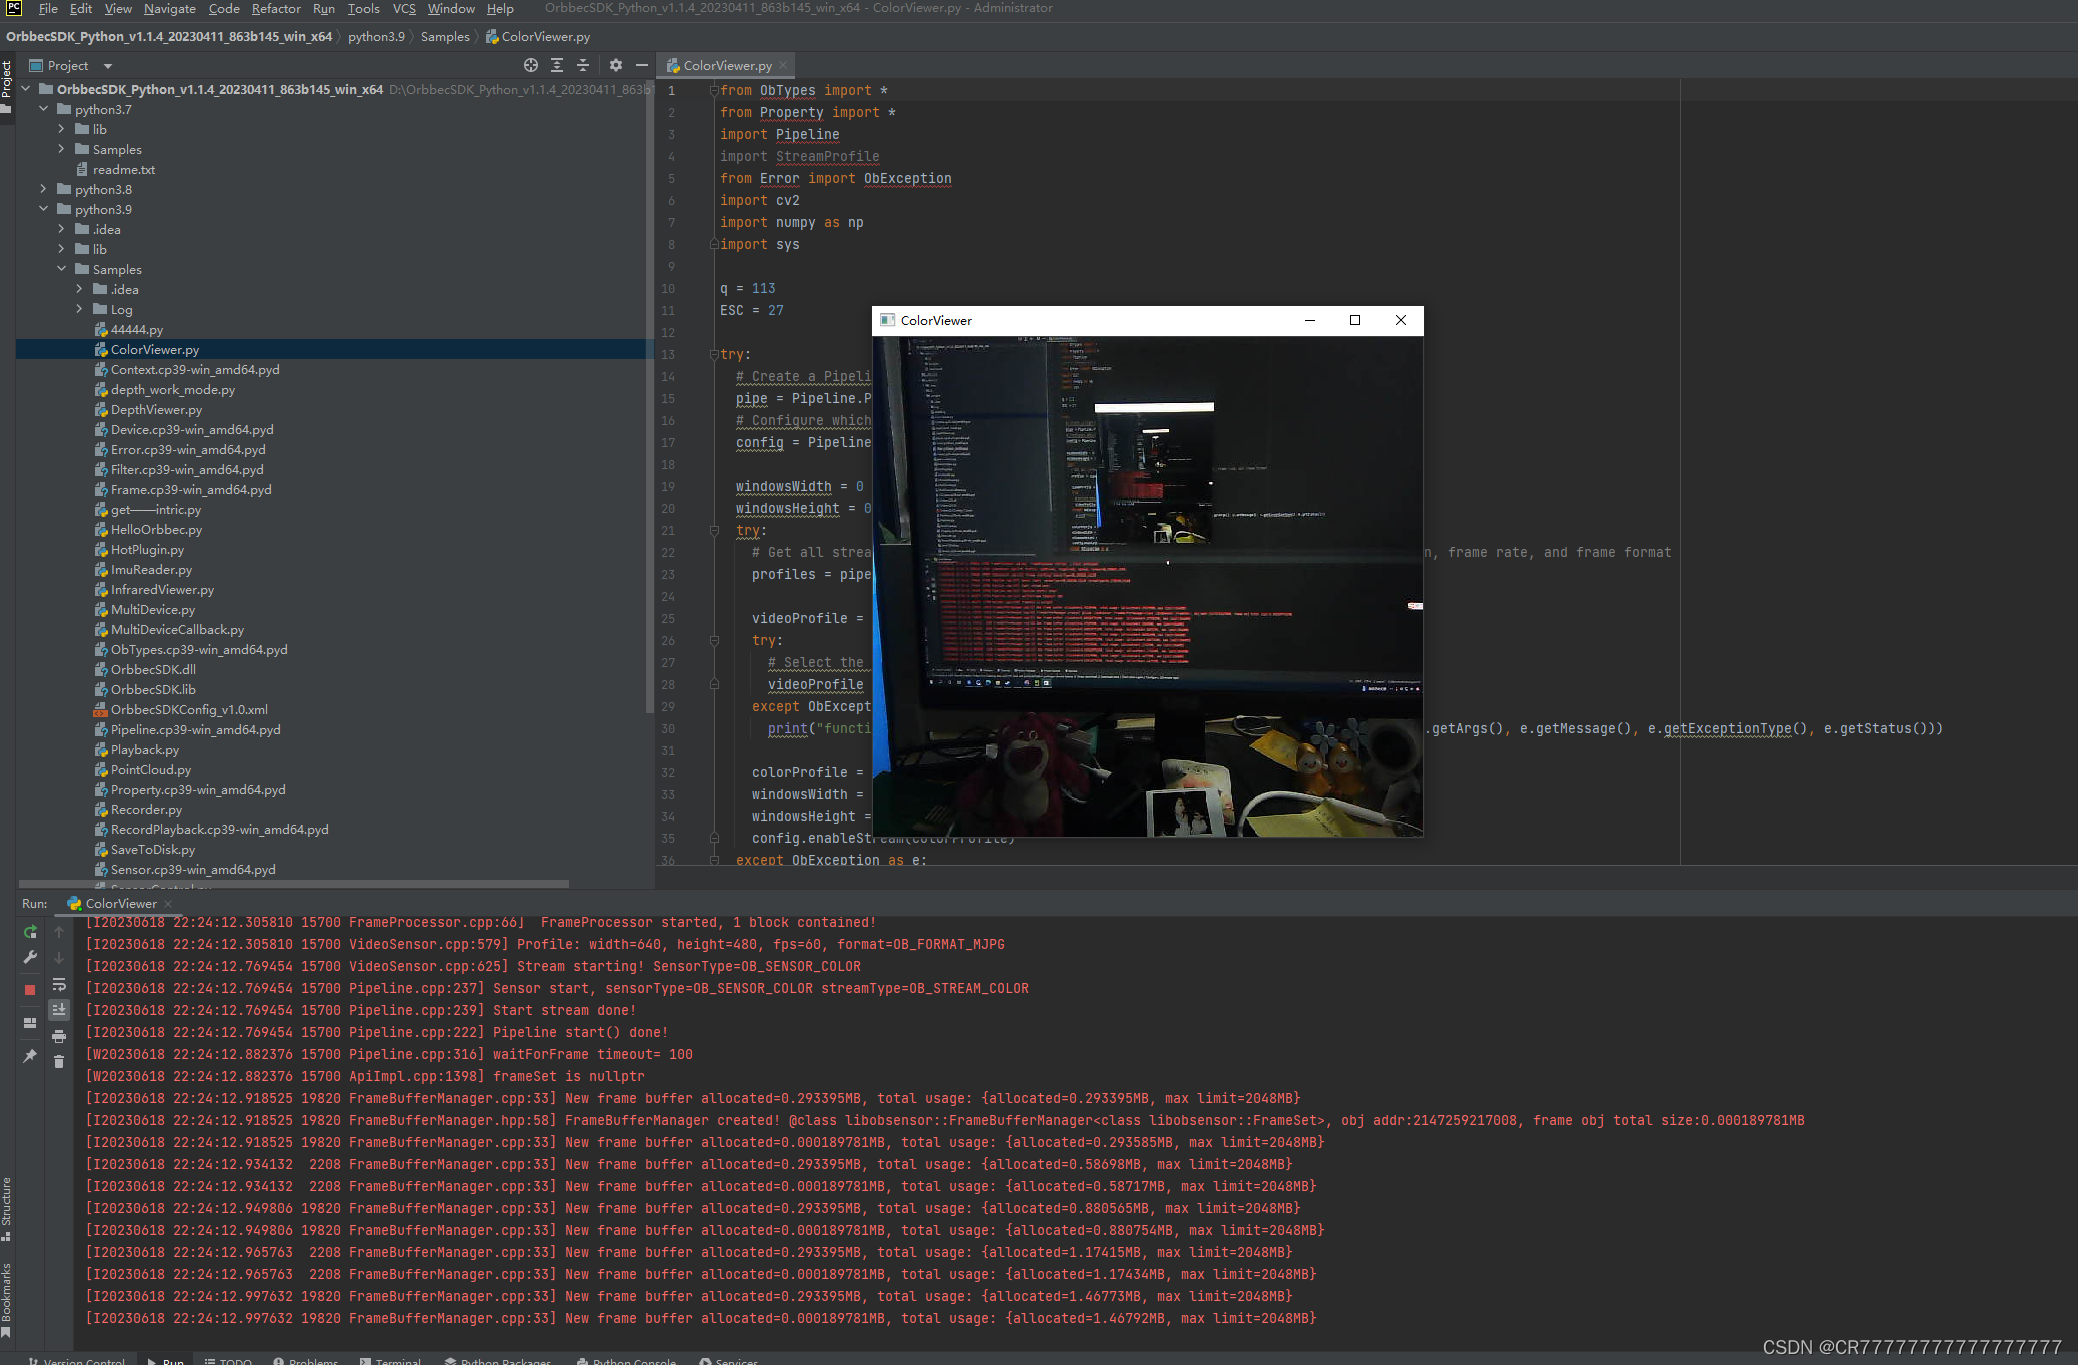This screenshot has width=2078, height=1365.
Task: Collapse all in Project panel
Action: tap(583, 65)
